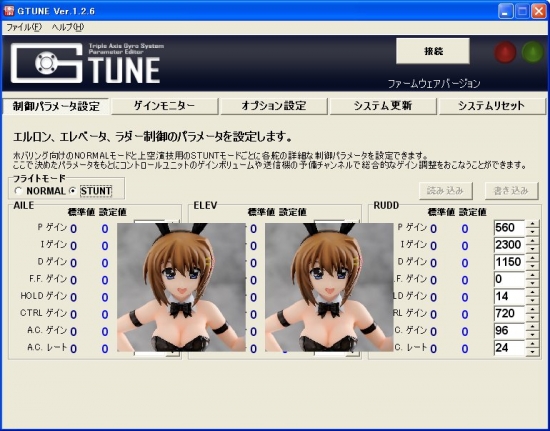550x431 pixels.
Task: Click the GTUNE title bar app icon
Action: coord(8,11)
